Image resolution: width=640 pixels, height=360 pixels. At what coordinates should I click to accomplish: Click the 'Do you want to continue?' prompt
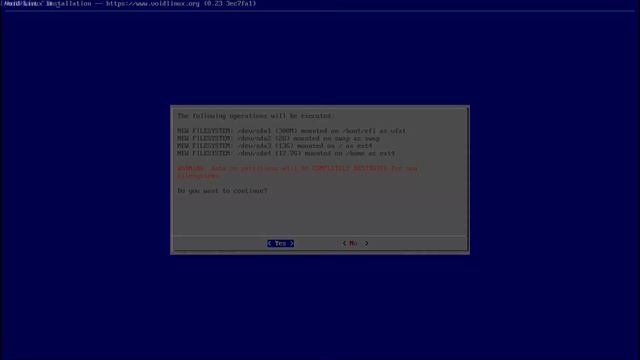(222, 191)
